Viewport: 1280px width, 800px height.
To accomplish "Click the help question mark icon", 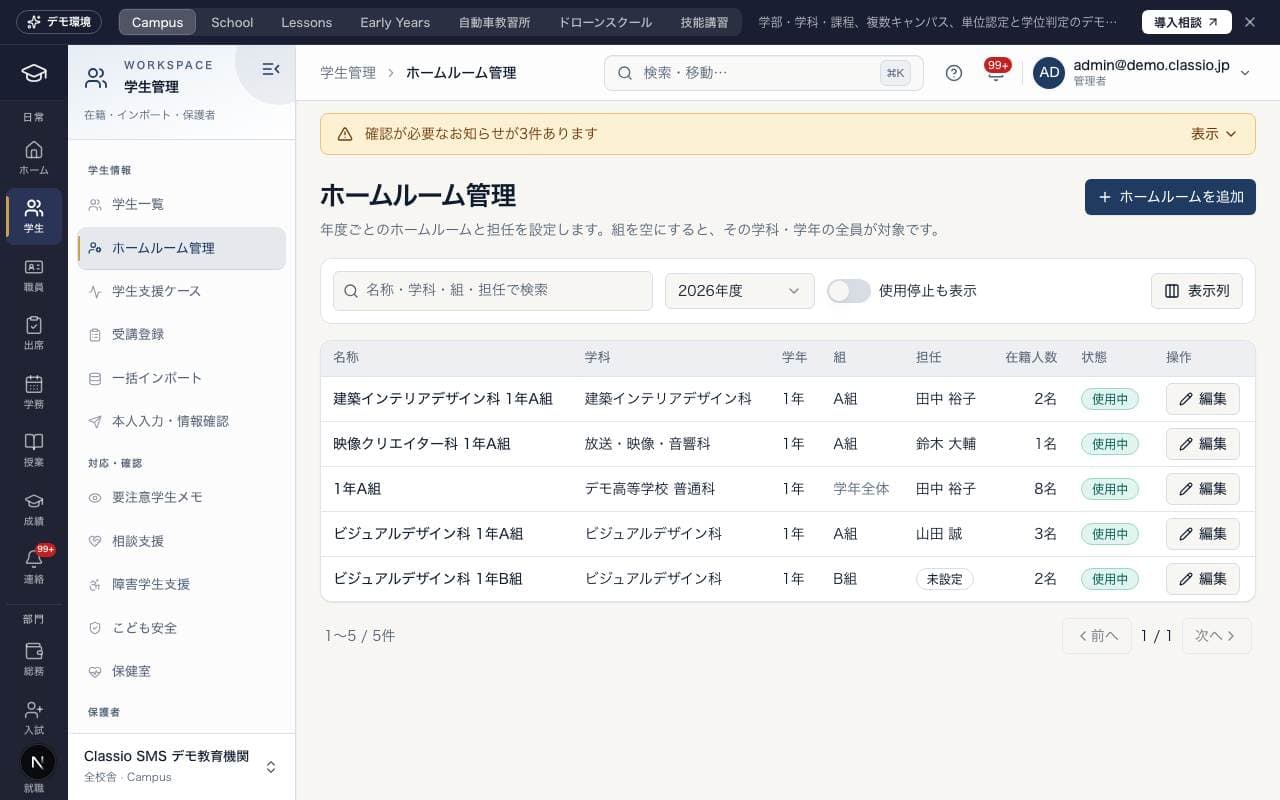I will pyautogui.click(x=954, y=73).
